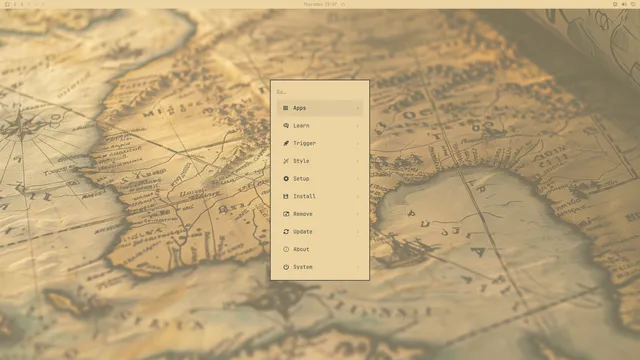Focus the 'Go…' search field
This screenshot has height=360, width=640.
click(320, 92)
